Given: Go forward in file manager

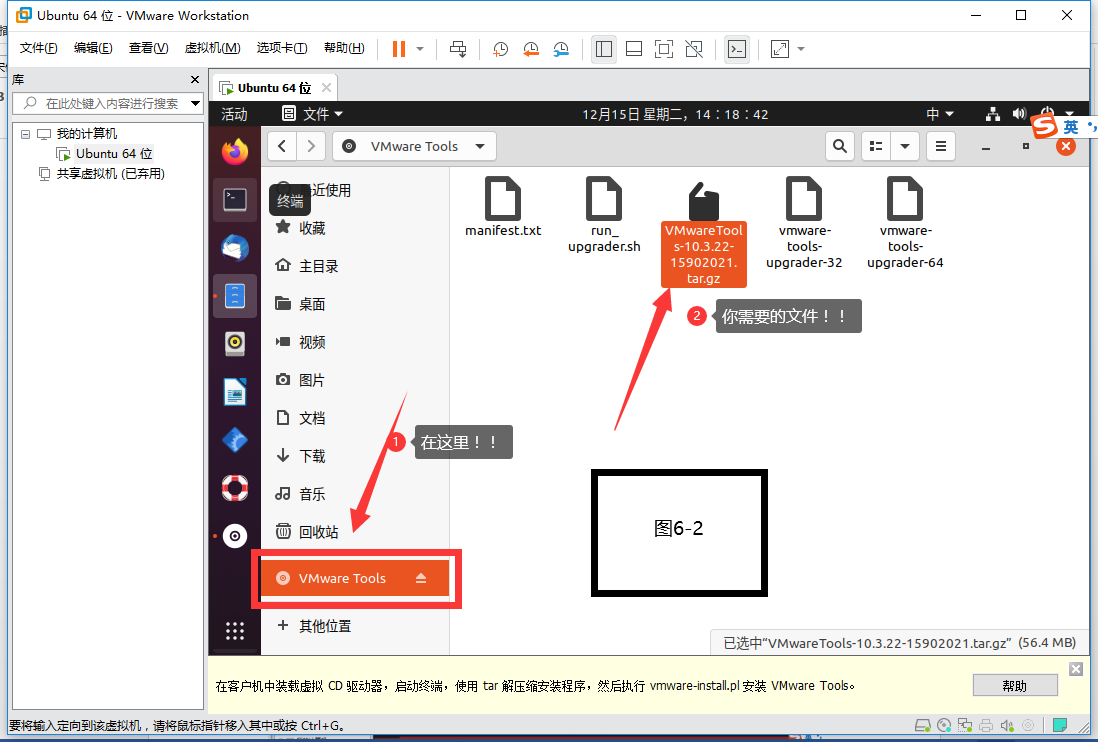Looking at the screenshot, I should coord(311,146).
